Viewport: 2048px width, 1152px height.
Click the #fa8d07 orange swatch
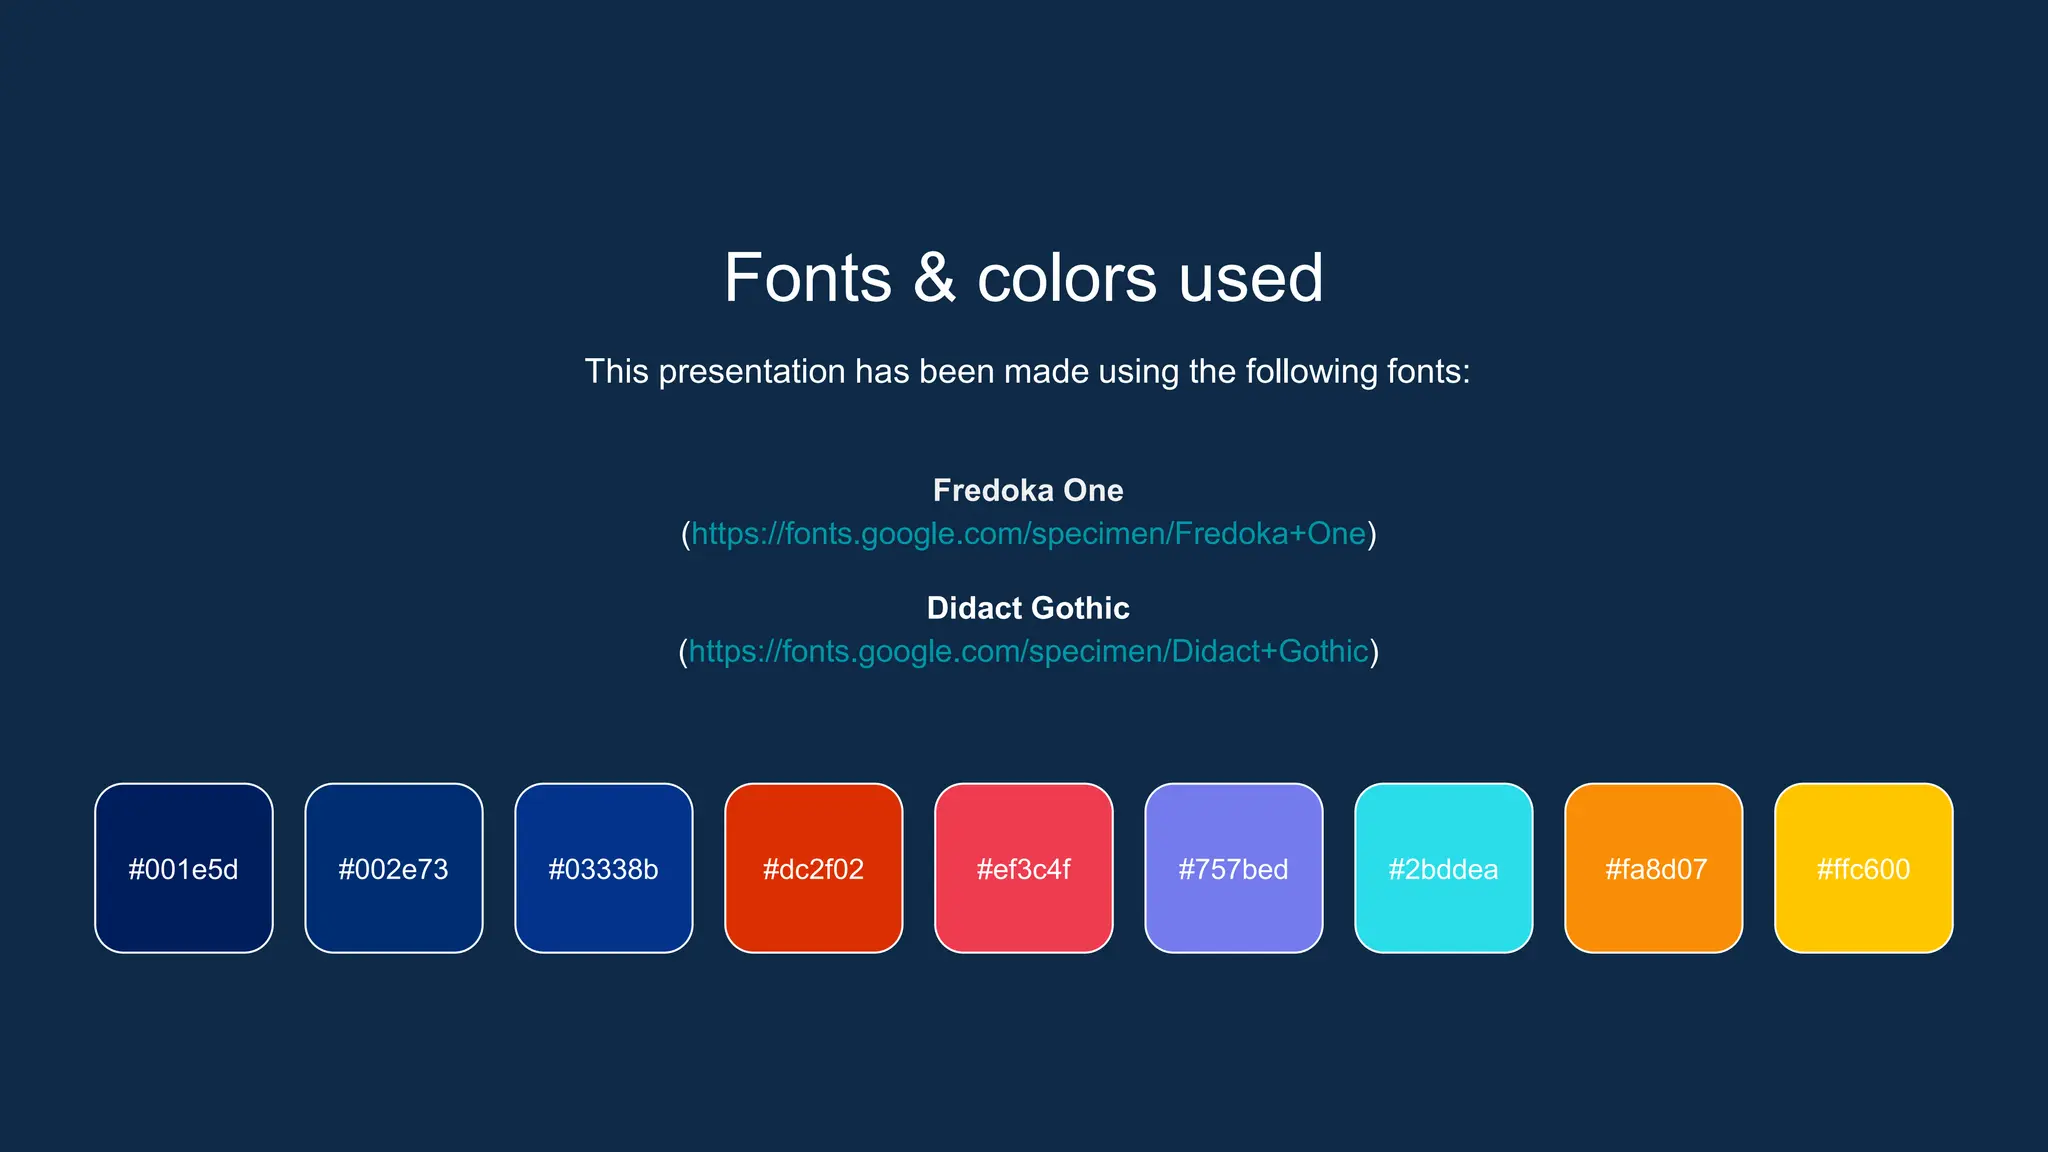[1654, 868]
